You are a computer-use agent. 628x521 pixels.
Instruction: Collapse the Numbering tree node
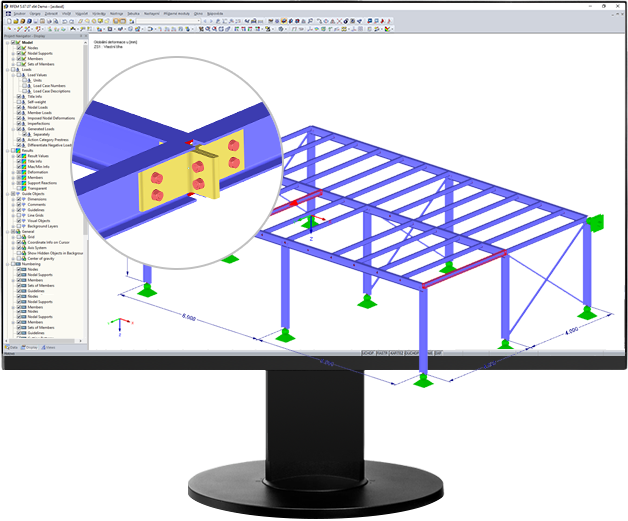[x=8, y=264]
